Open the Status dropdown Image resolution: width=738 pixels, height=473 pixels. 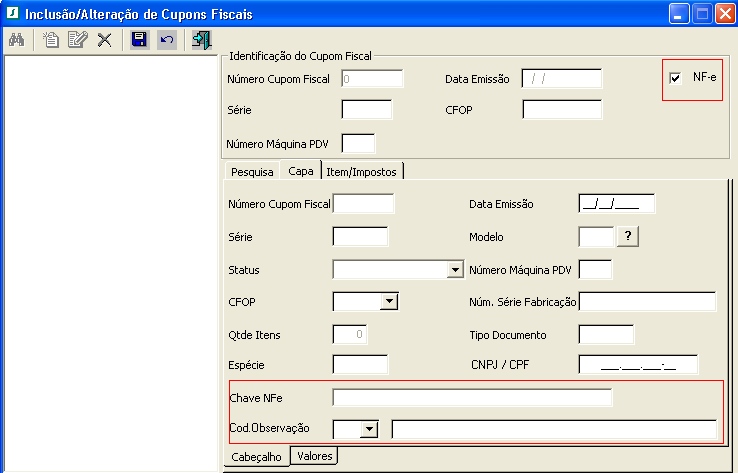(x=455, y=270)
